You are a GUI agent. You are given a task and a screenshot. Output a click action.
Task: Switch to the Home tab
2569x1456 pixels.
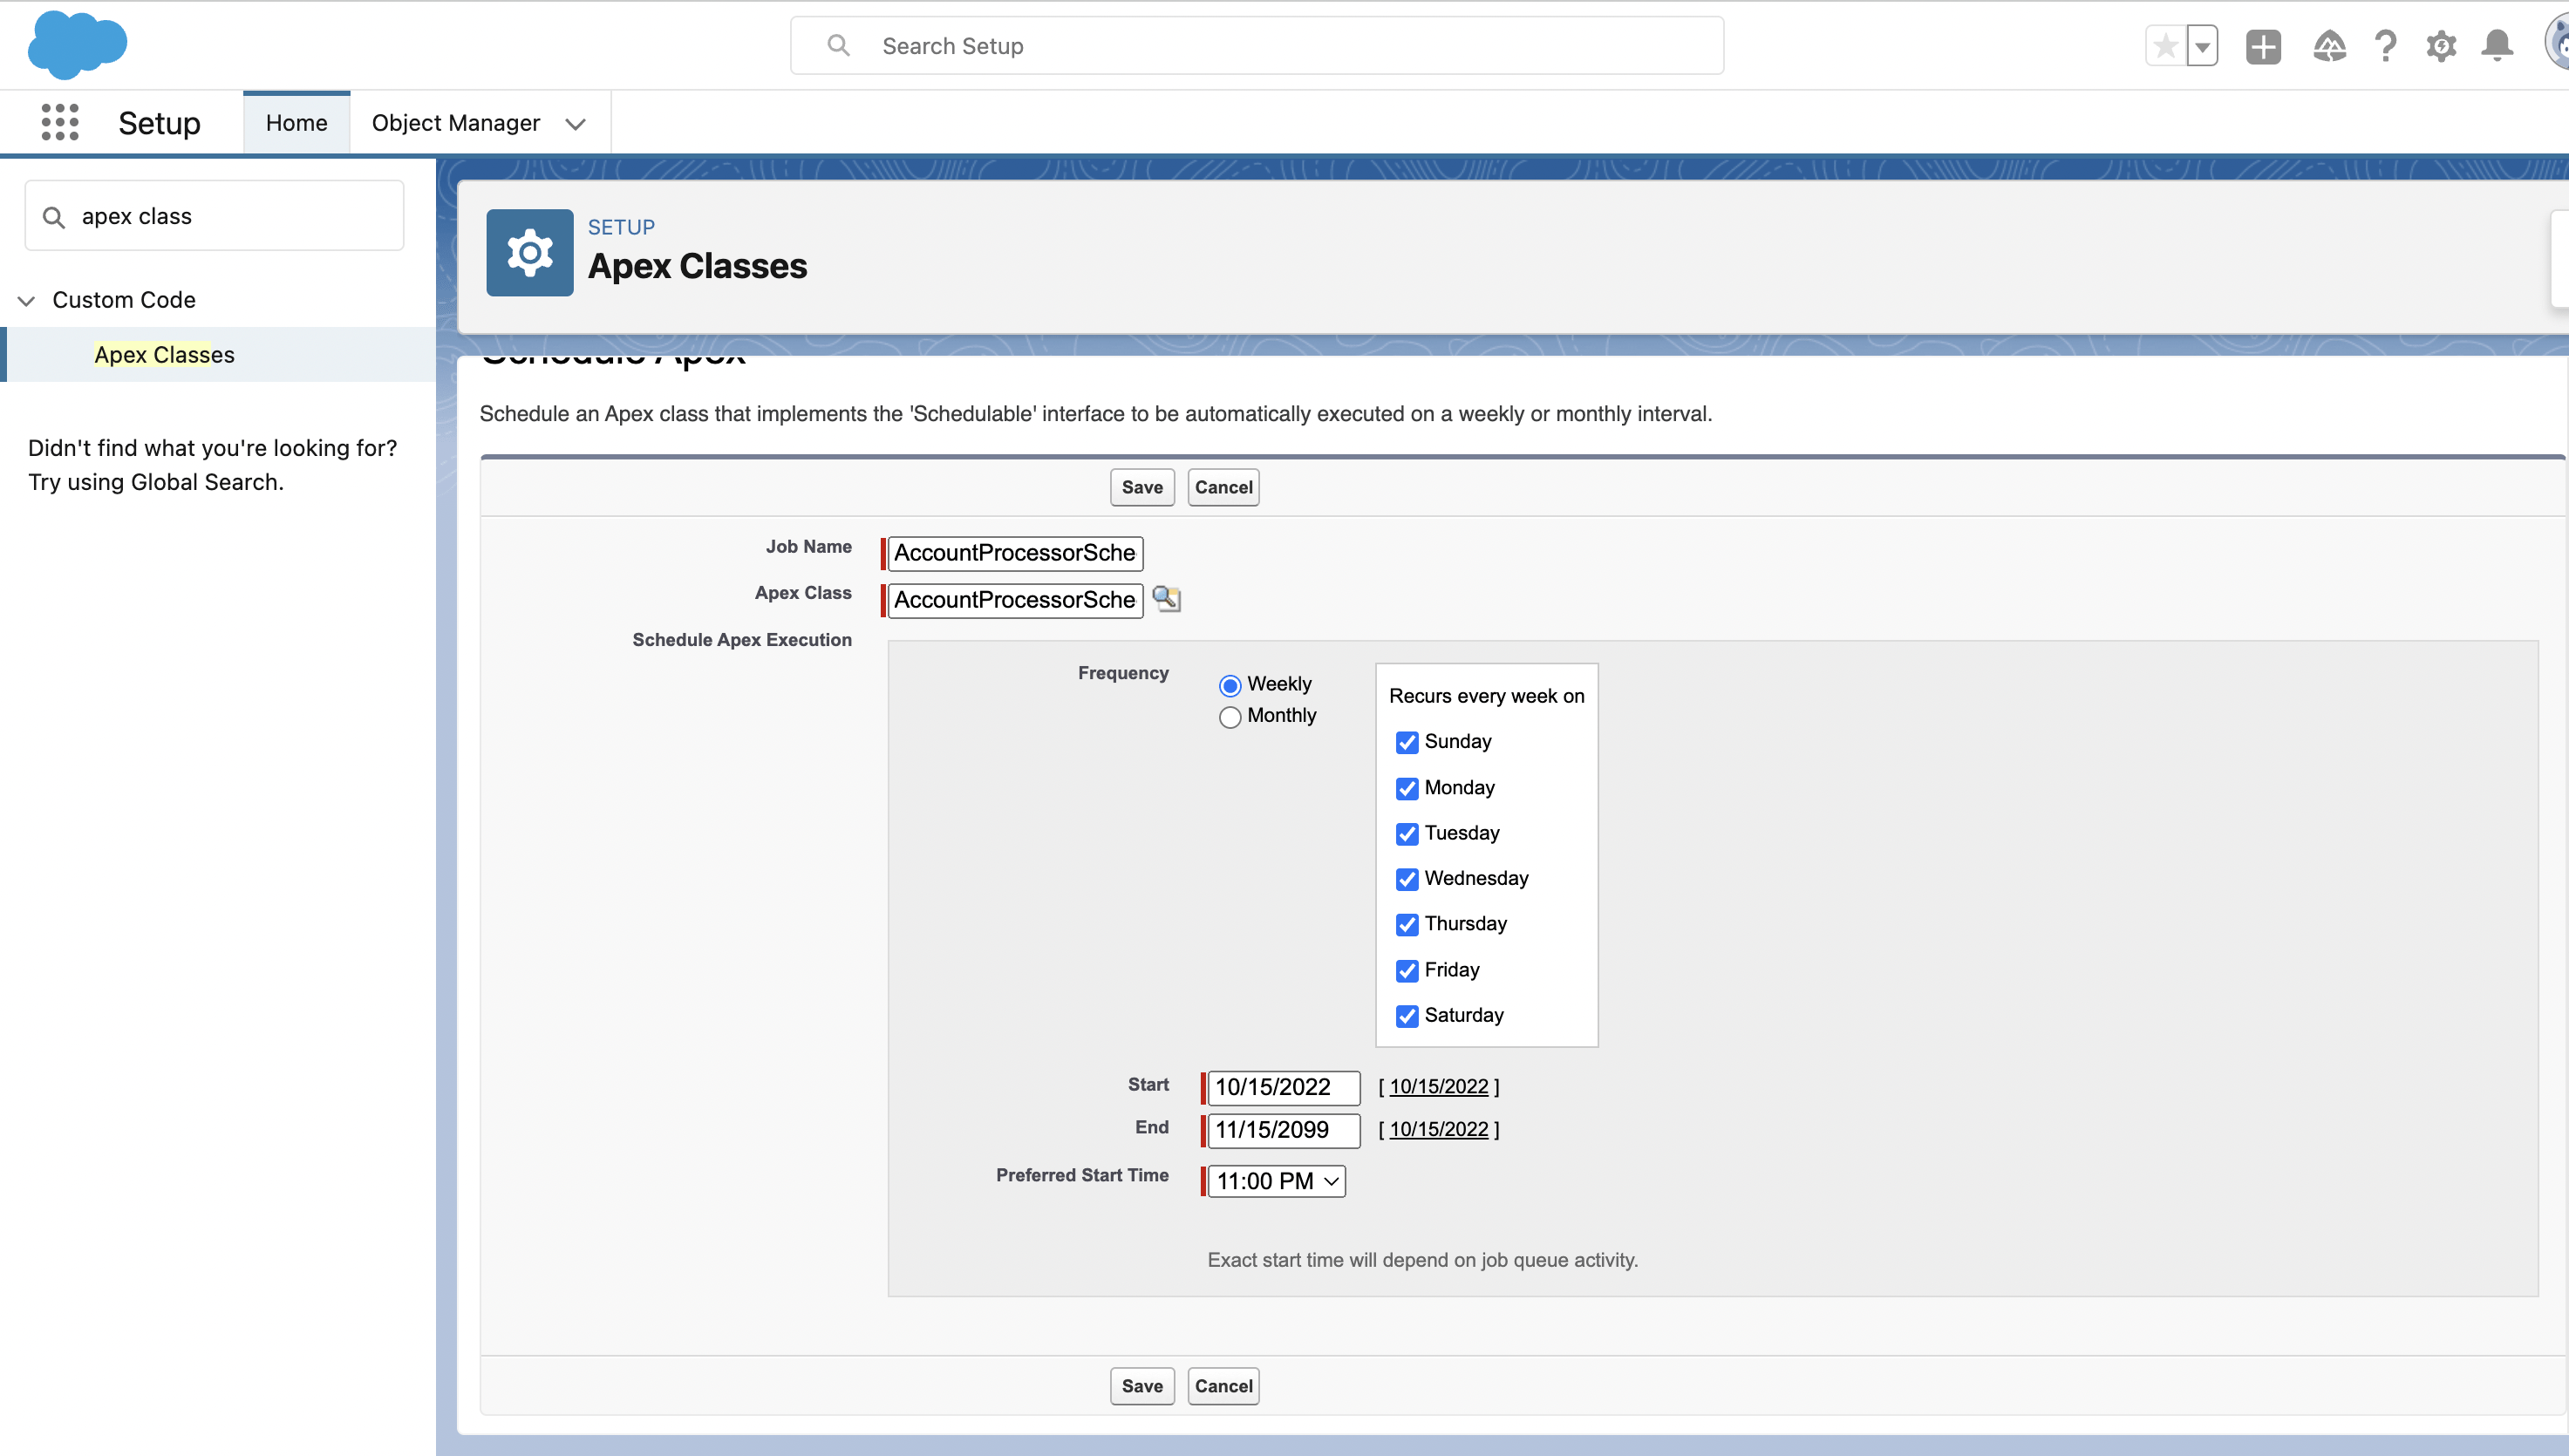pyautogui.click(x=296, y=123)
